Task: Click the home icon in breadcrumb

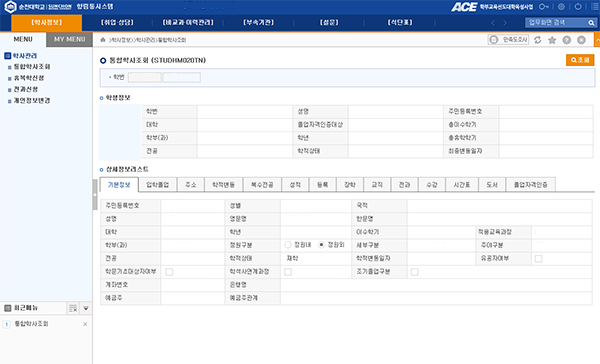Action: [x=103, y=40]
